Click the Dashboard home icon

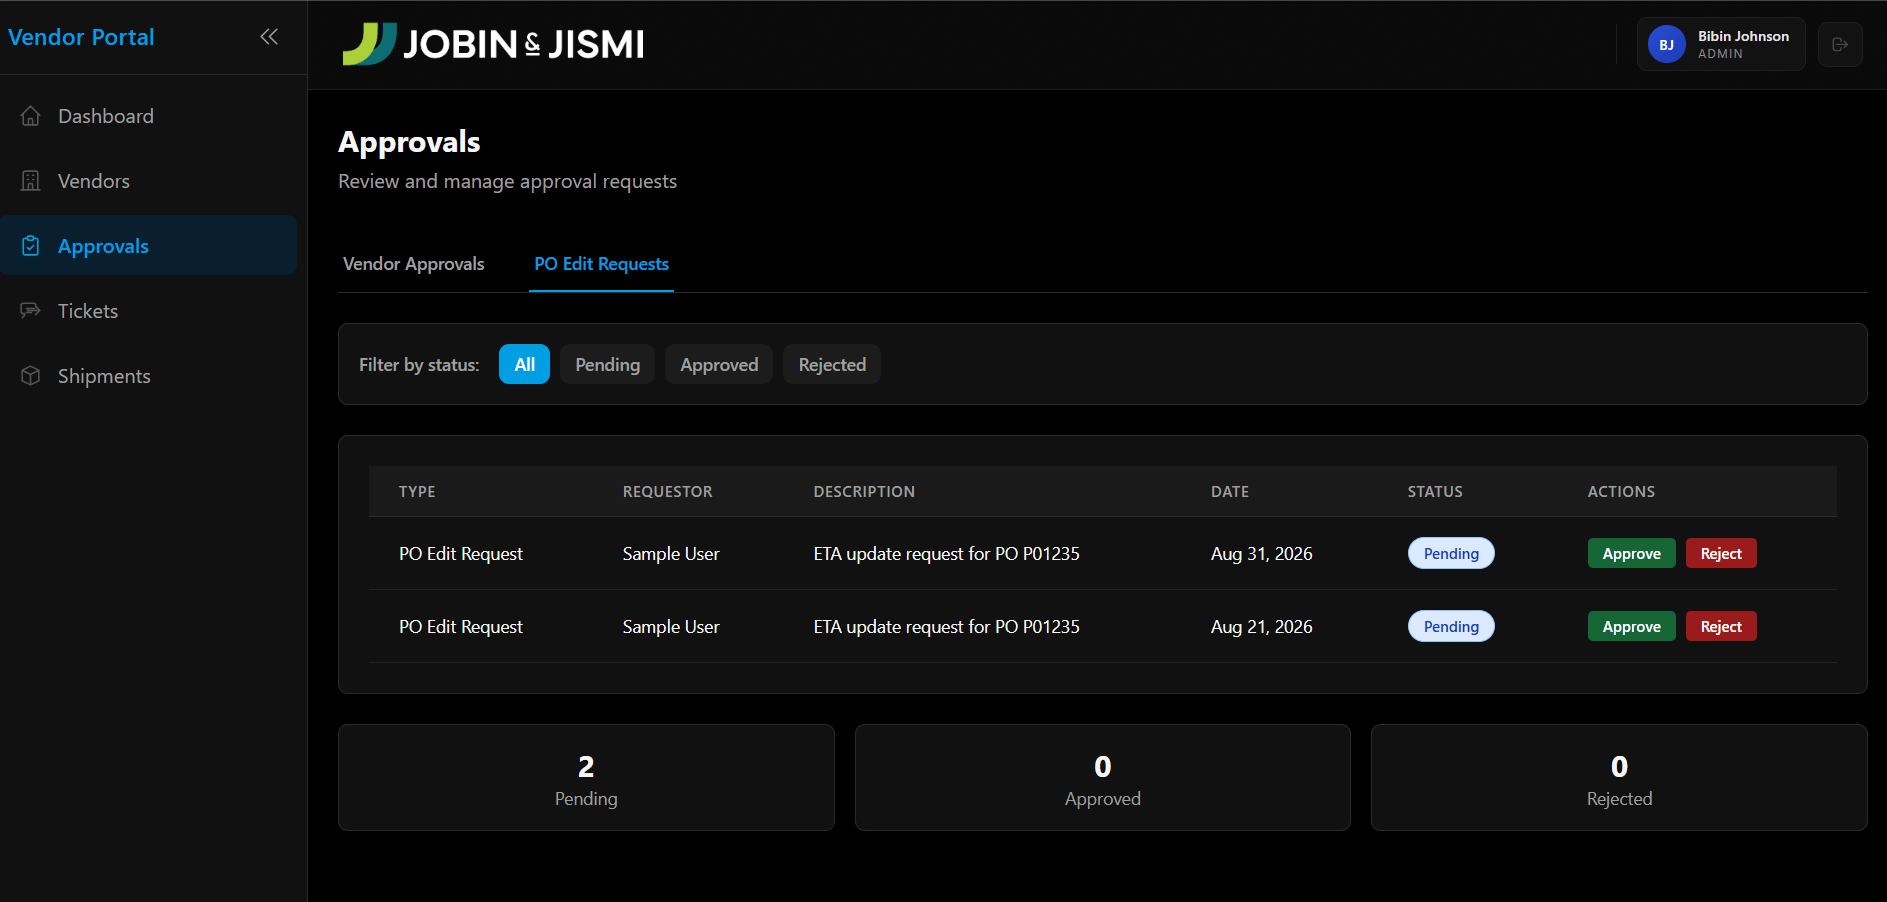[31, 116]
